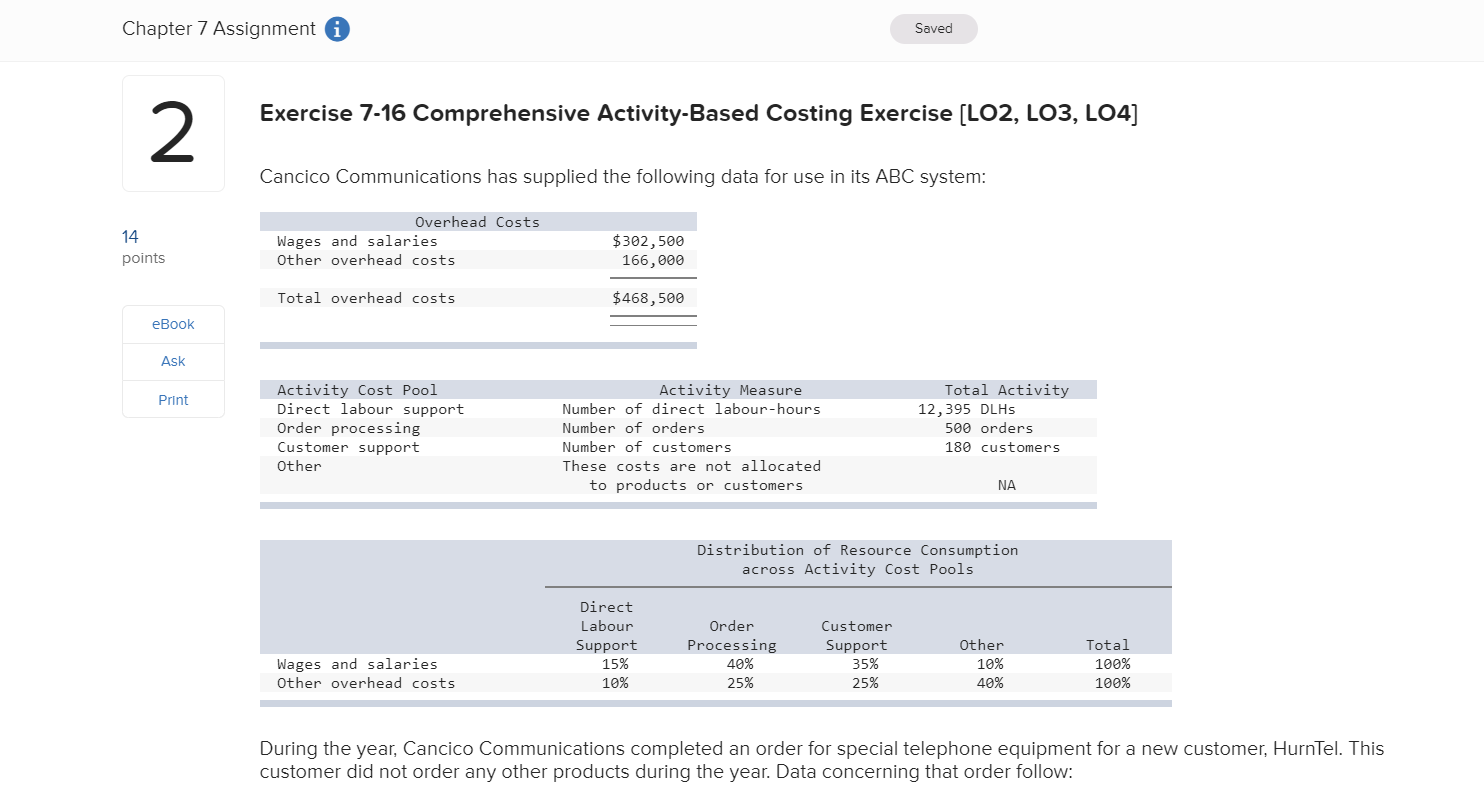Viewport: 1484px width, 797px height.
Task: Click the Saved status indicator
Action: coord(933,29)
